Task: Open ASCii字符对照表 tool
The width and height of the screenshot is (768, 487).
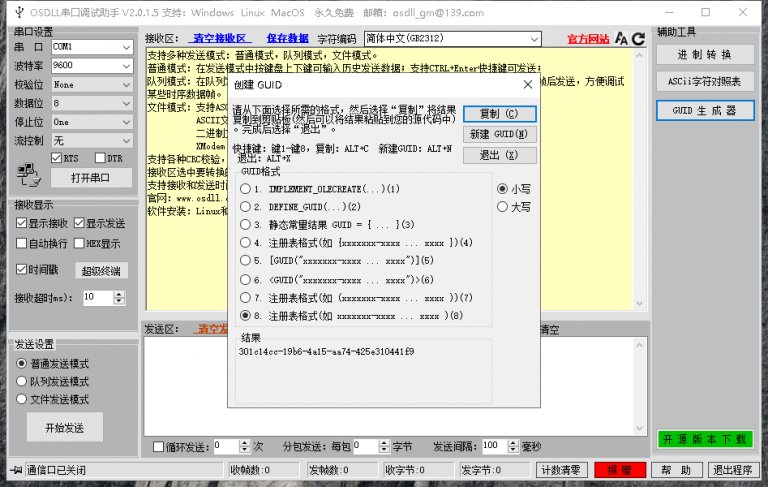Action: coord(705,81)
